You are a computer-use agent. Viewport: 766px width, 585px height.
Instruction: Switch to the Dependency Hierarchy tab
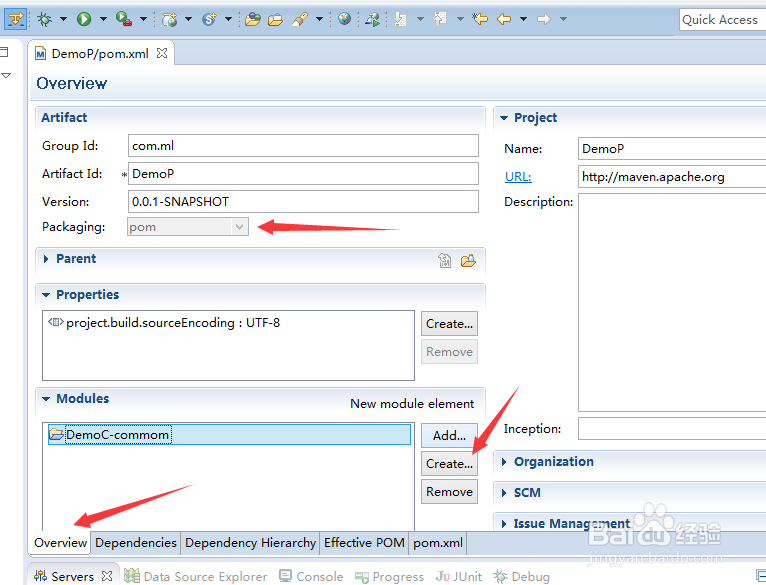250,543
